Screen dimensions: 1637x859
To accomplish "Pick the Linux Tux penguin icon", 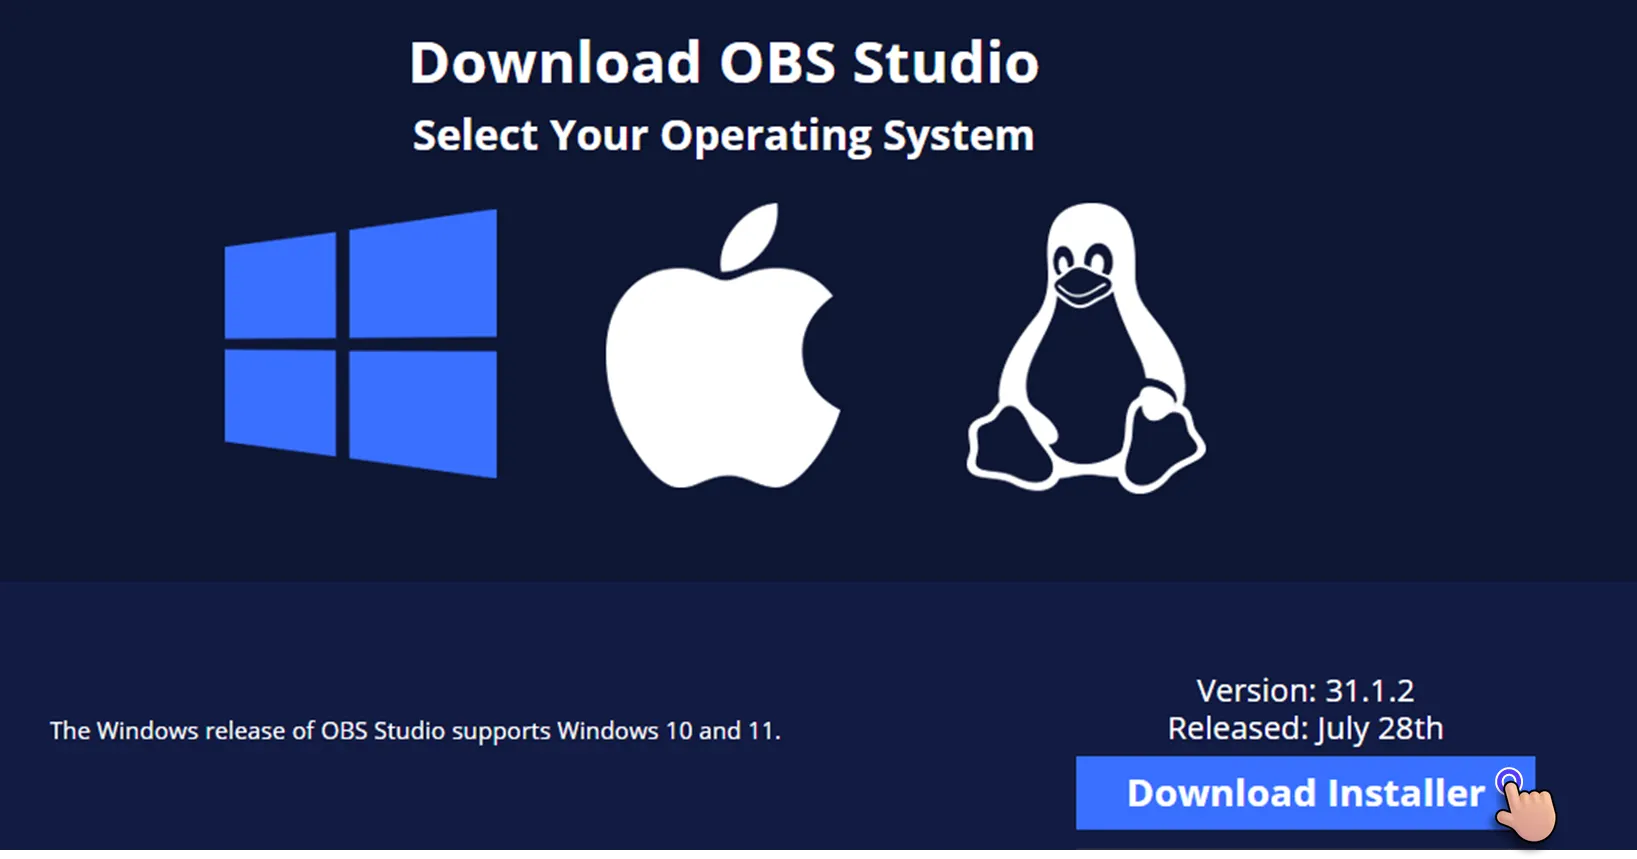I will [1086, 348].
